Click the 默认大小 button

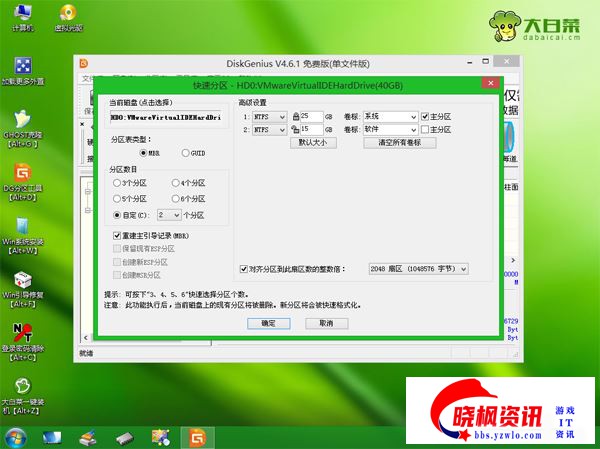tap(314, 143)
